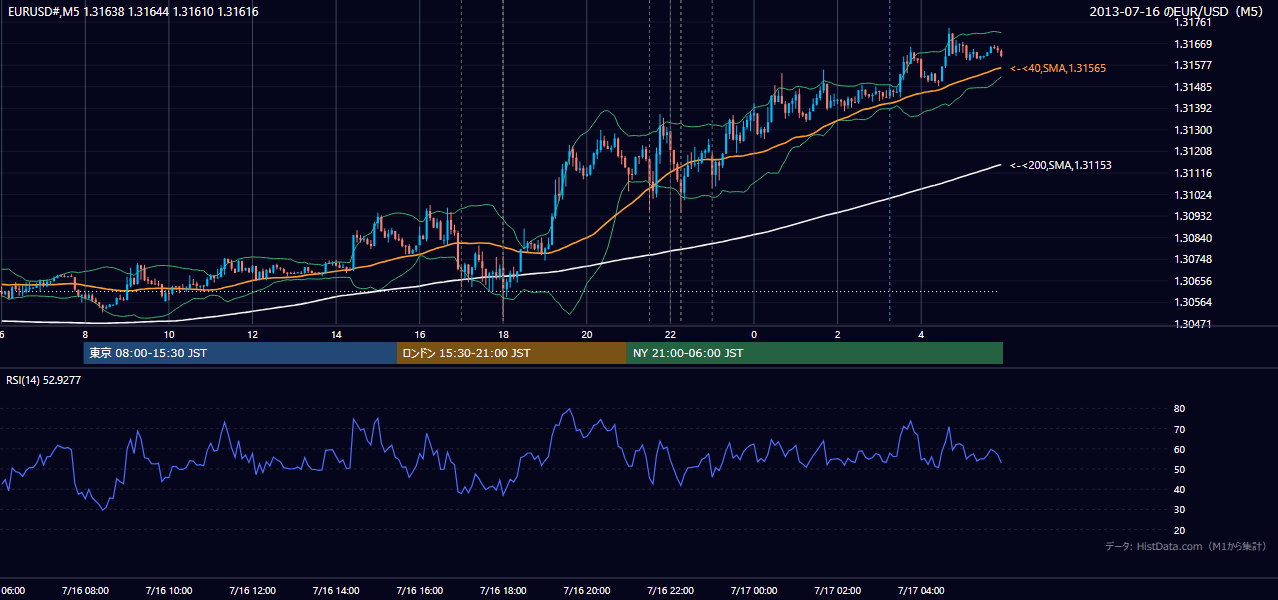Click the bottom time label 7/16 18:00
This screenshot has height=600, width=1278.
coord(503,591)
